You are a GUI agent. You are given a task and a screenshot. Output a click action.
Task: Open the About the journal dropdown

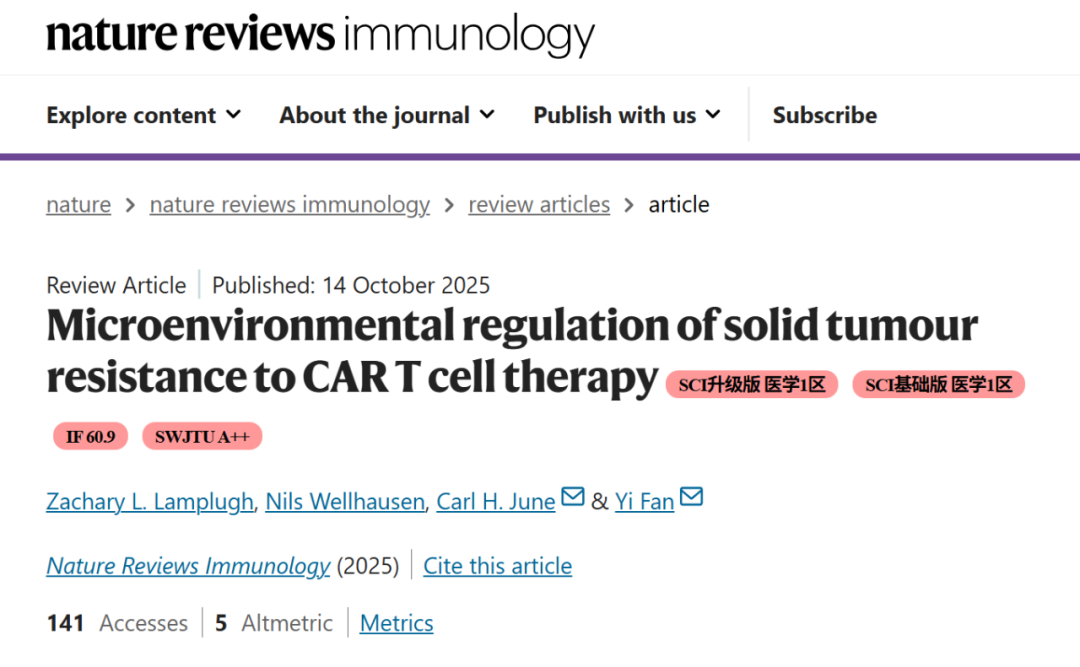[x=386, y=115]
